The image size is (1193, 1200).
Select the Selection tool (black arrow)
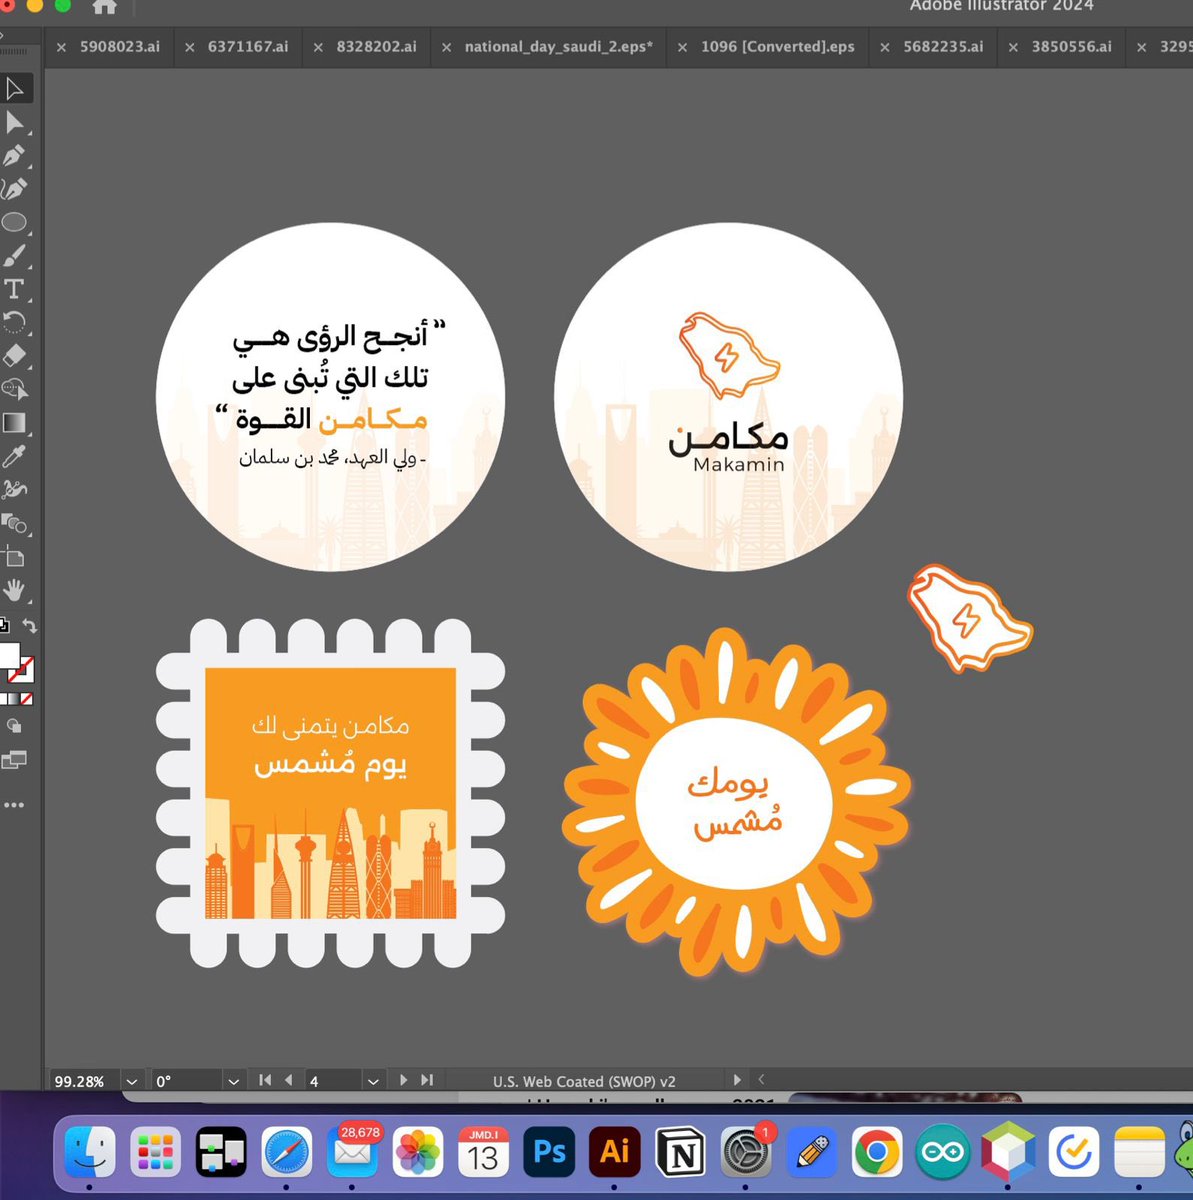15,89
